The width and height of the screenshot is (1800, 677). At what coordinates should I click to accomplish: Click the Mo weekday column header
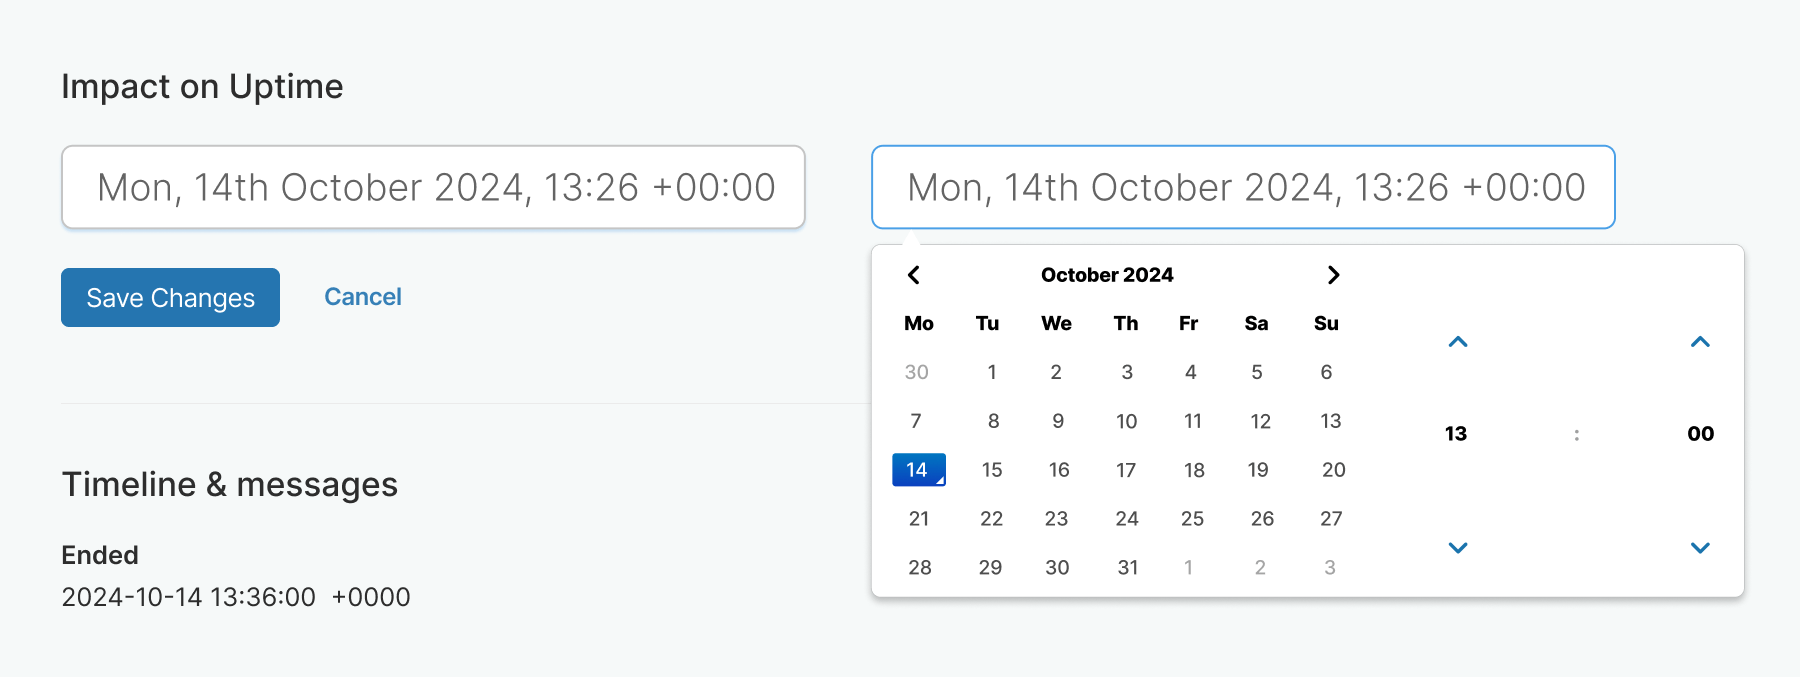pyautogui.click(x=917, y=323)
